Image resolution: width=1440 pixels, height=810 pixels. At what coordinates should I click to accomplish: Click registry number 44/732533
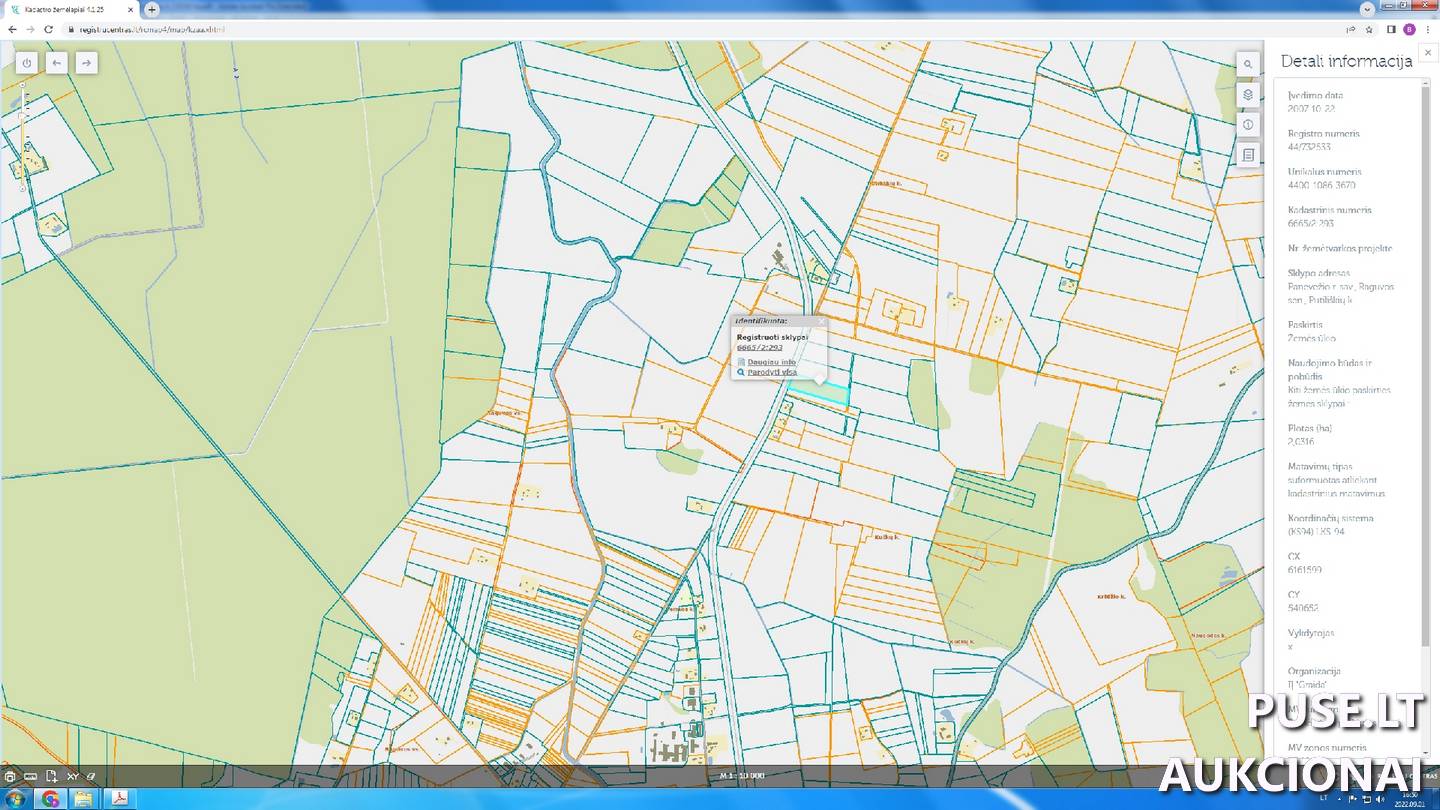(x=1309, y=147)
